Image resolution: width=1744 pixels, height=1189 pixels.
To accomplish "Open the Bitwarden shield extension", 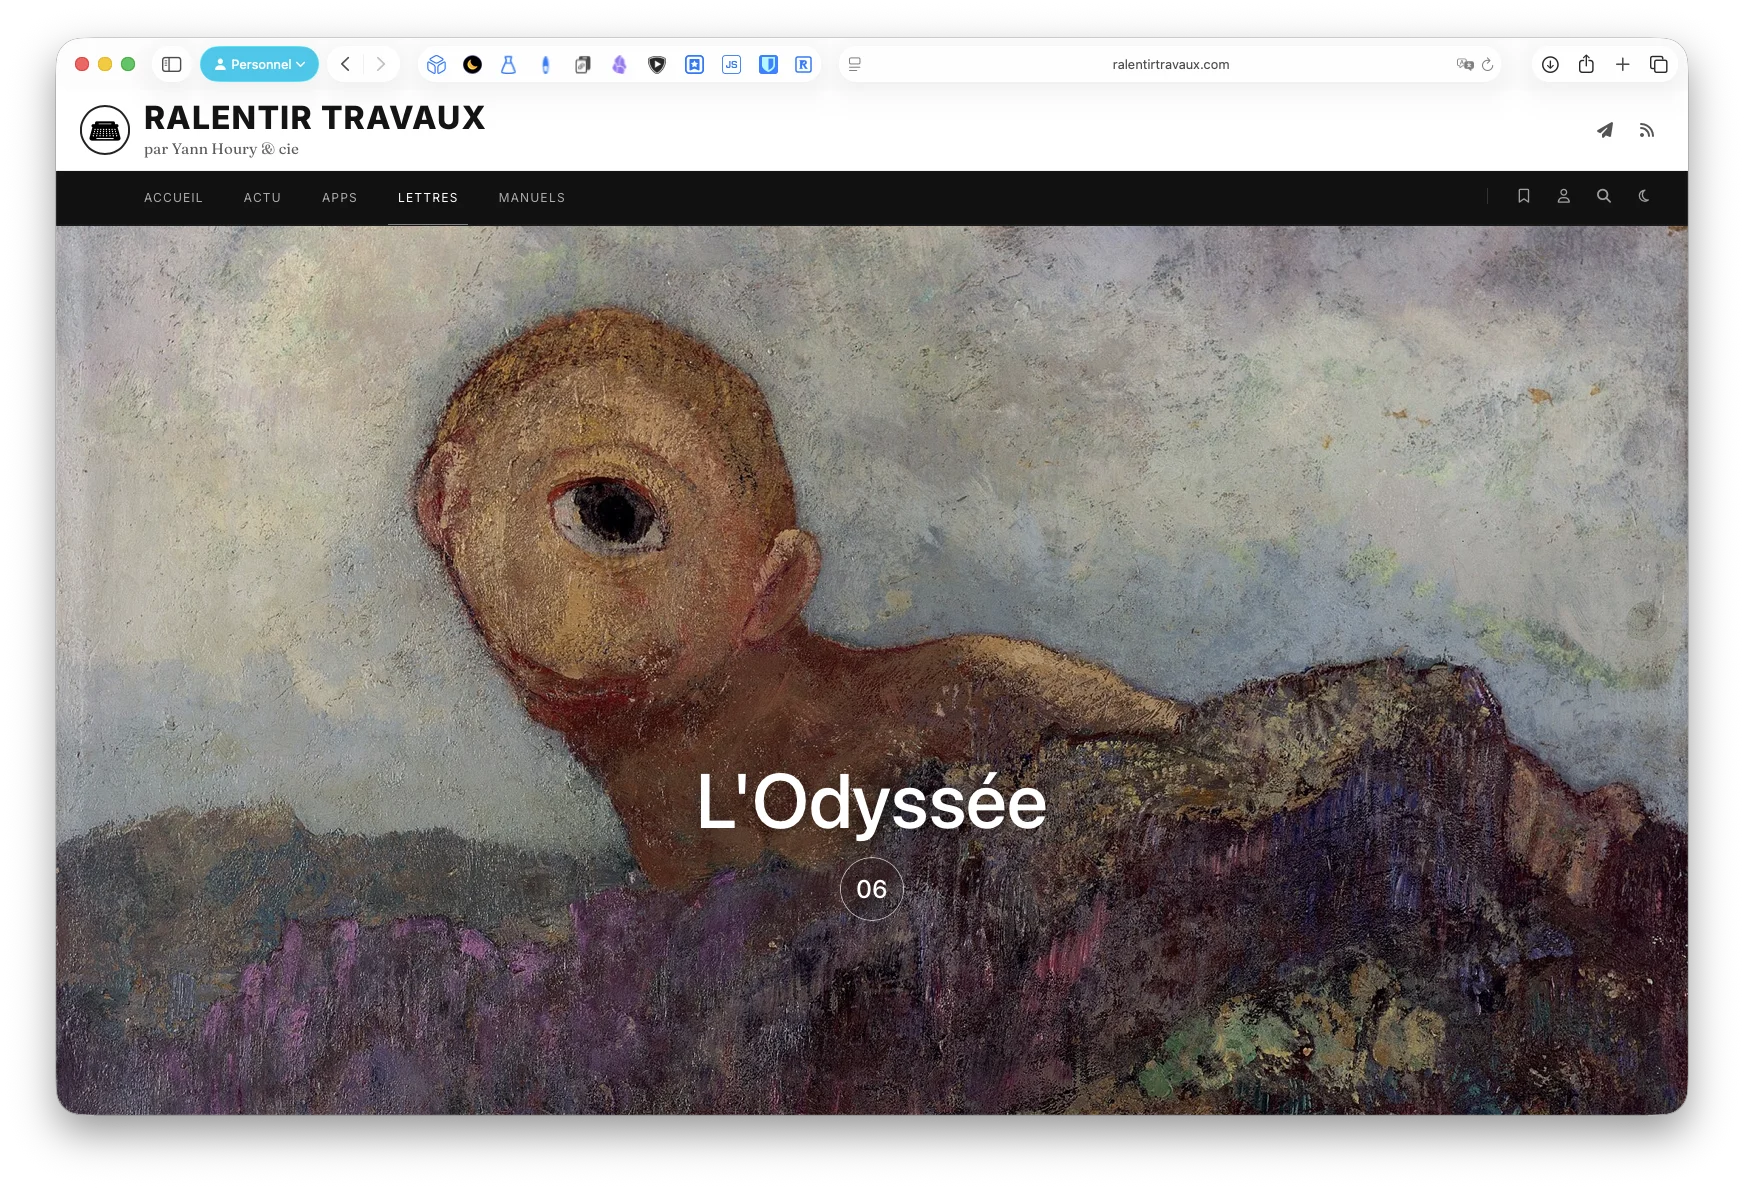I will click(768, 64).
